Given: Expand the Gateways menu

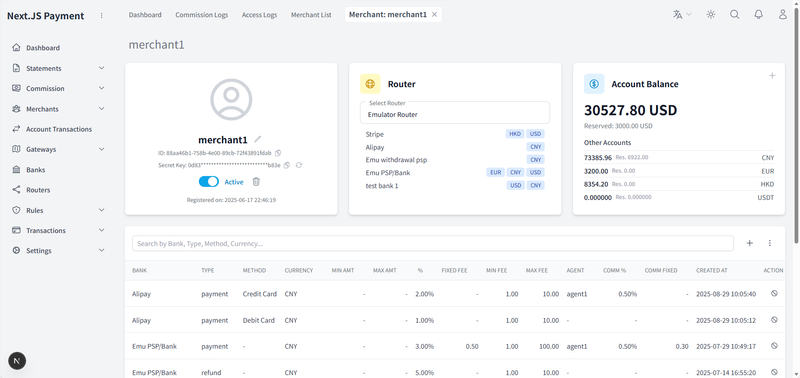Looking at the screenshot, I should [x=58, y=149].
